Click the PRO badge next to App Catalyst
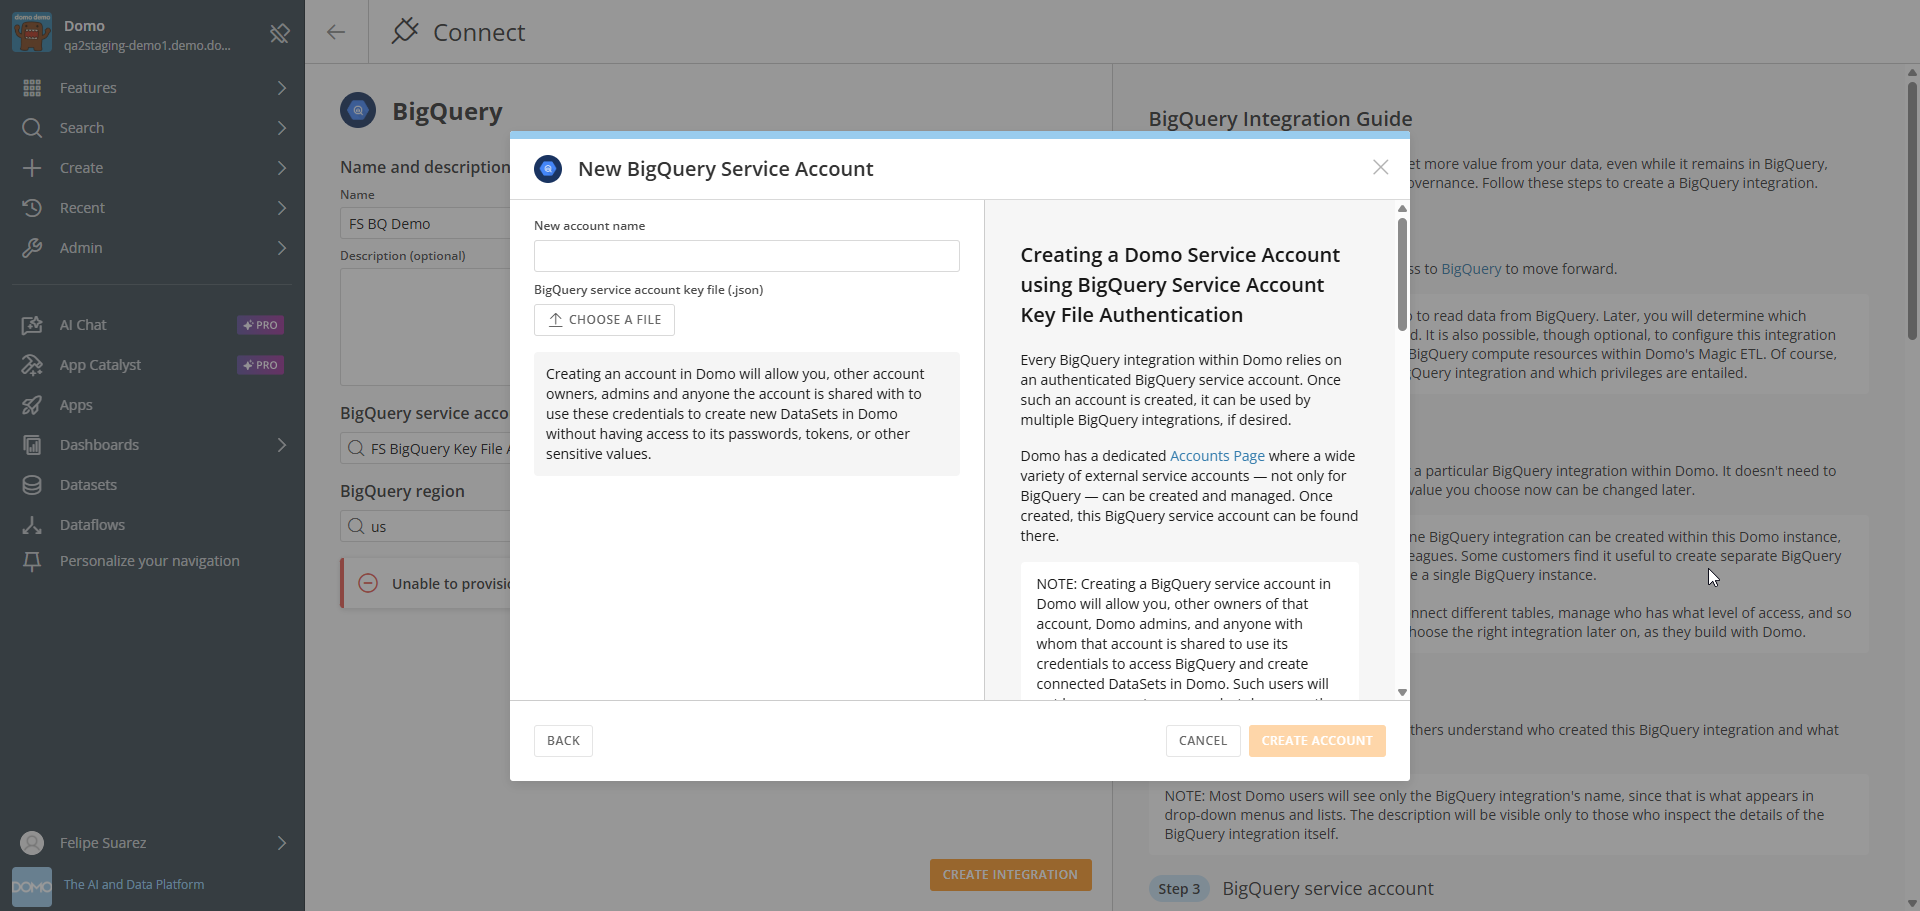This screenshot has width=1920, height=911. [261, 365]
